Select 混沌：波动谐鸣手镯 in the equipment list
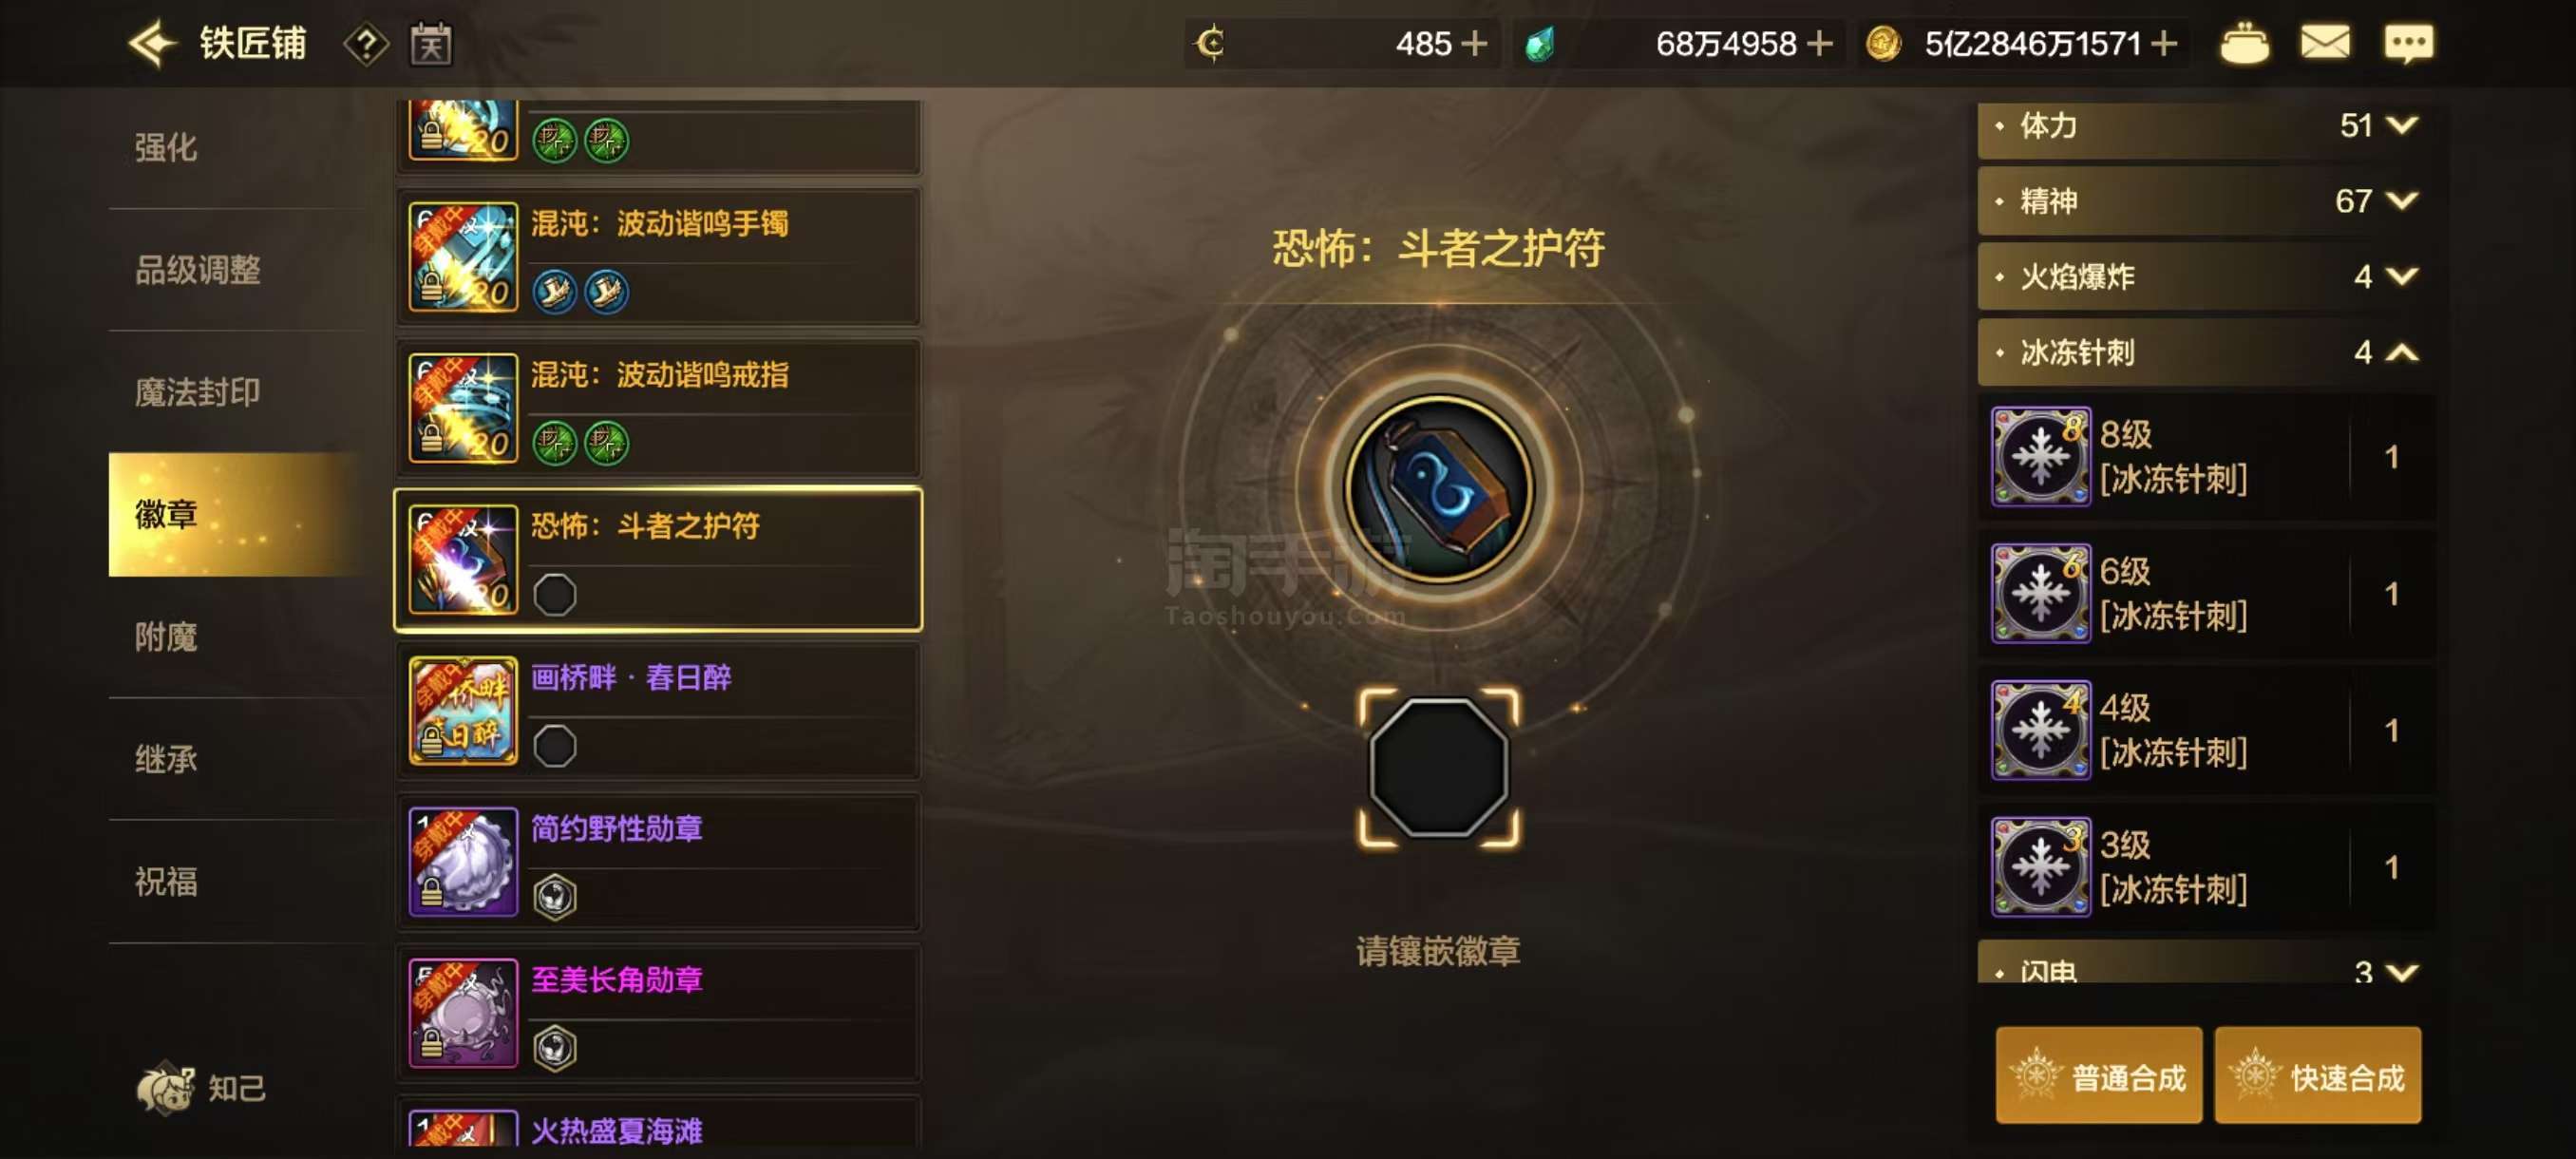The image size is (2576, 1159). [x=658, y=258]
